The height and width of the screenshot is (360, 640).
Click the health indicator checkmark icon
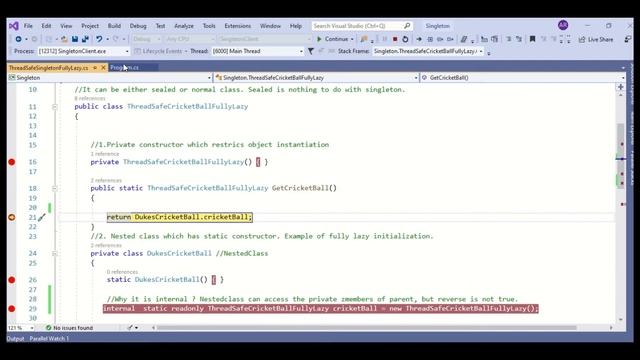tap(49, 328)
